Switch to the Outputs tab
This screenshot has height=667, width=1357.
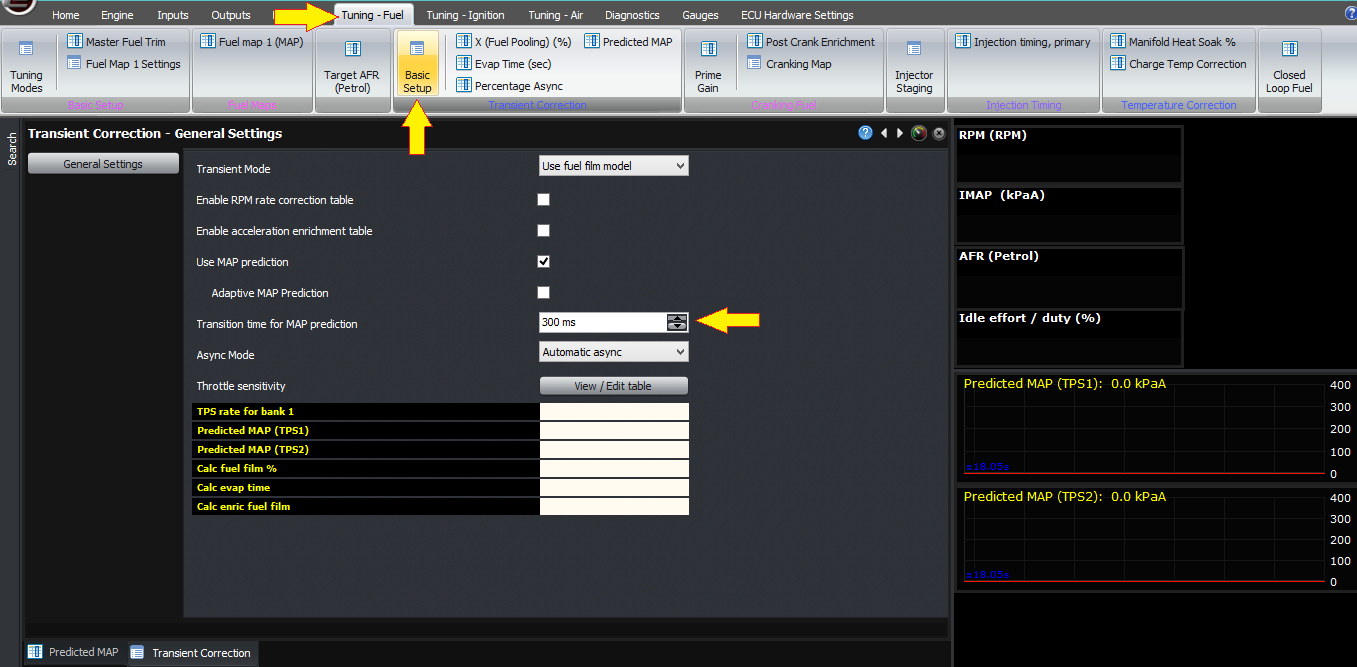coord(231,15)
